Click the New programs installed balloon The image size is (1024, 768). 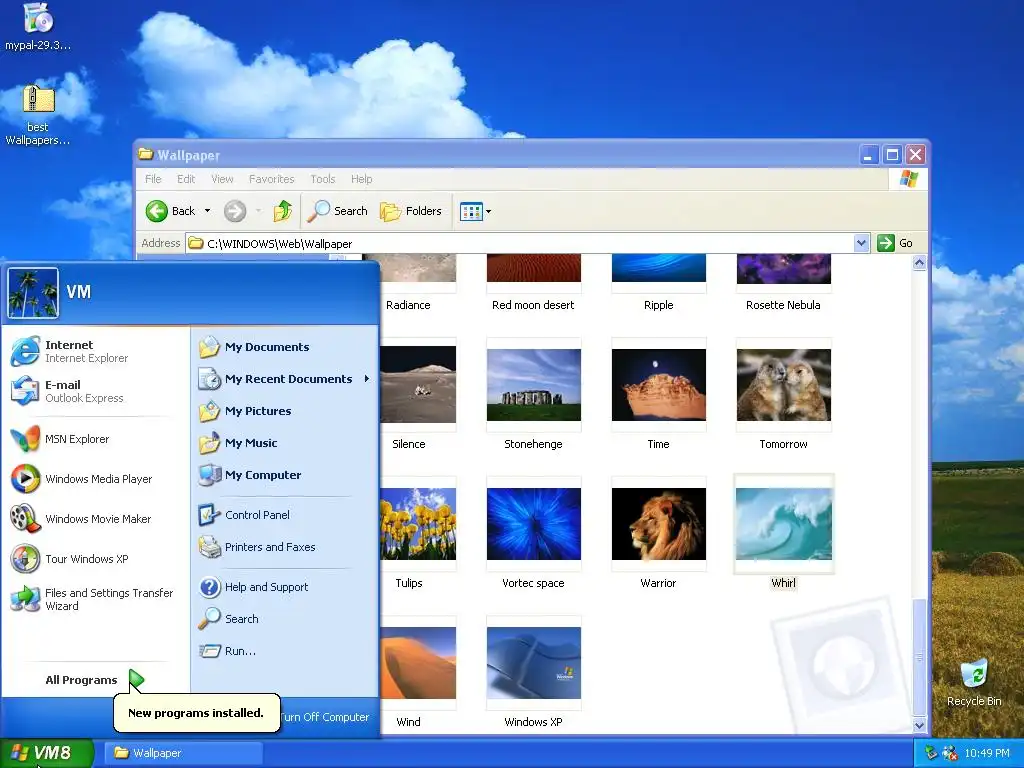click(x=196, y=712)
